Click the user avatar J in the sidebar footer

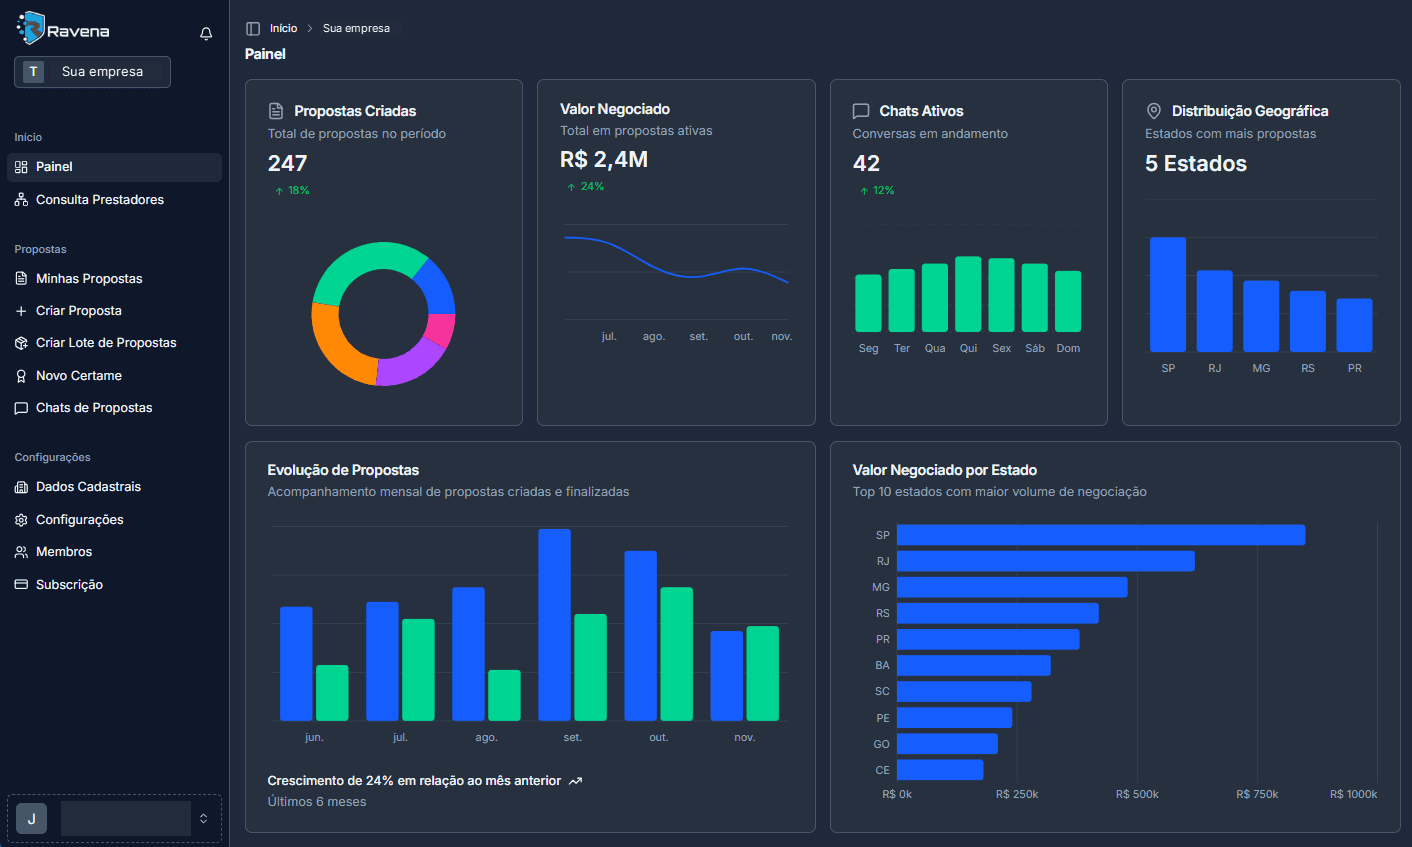(31, 818)
